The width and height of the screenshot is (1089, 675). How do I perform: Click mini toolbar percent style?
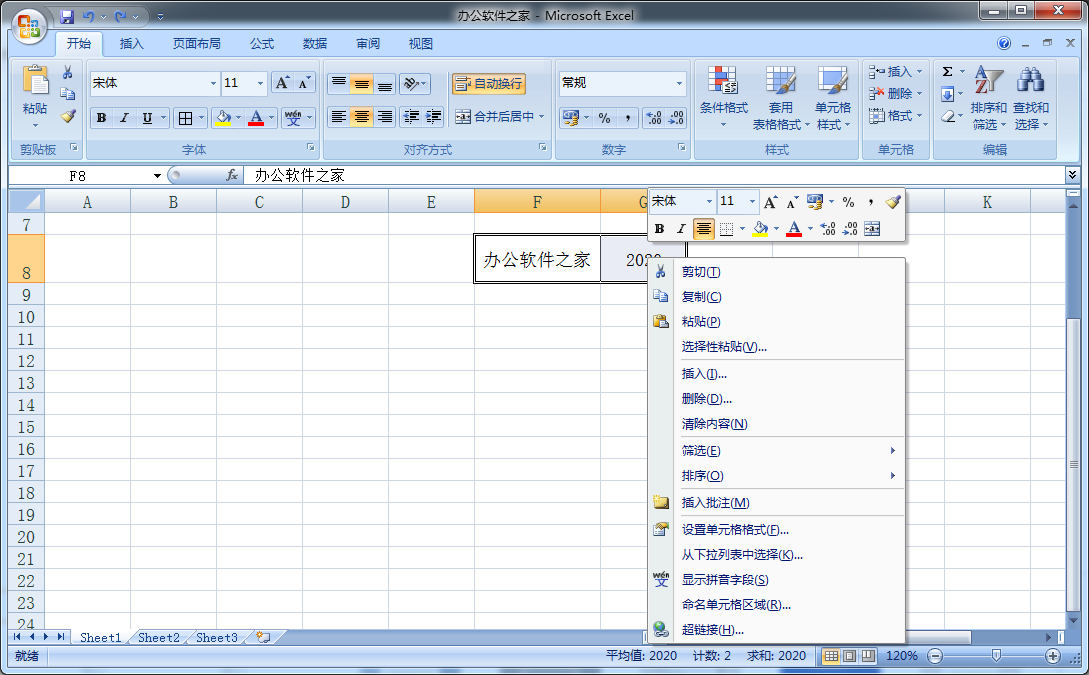848,201
